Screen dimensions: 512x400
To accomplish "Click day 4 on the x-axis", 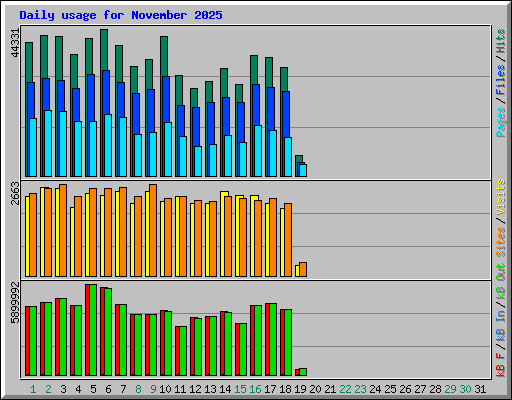I will pyautogui.click(x=78, y=389).
